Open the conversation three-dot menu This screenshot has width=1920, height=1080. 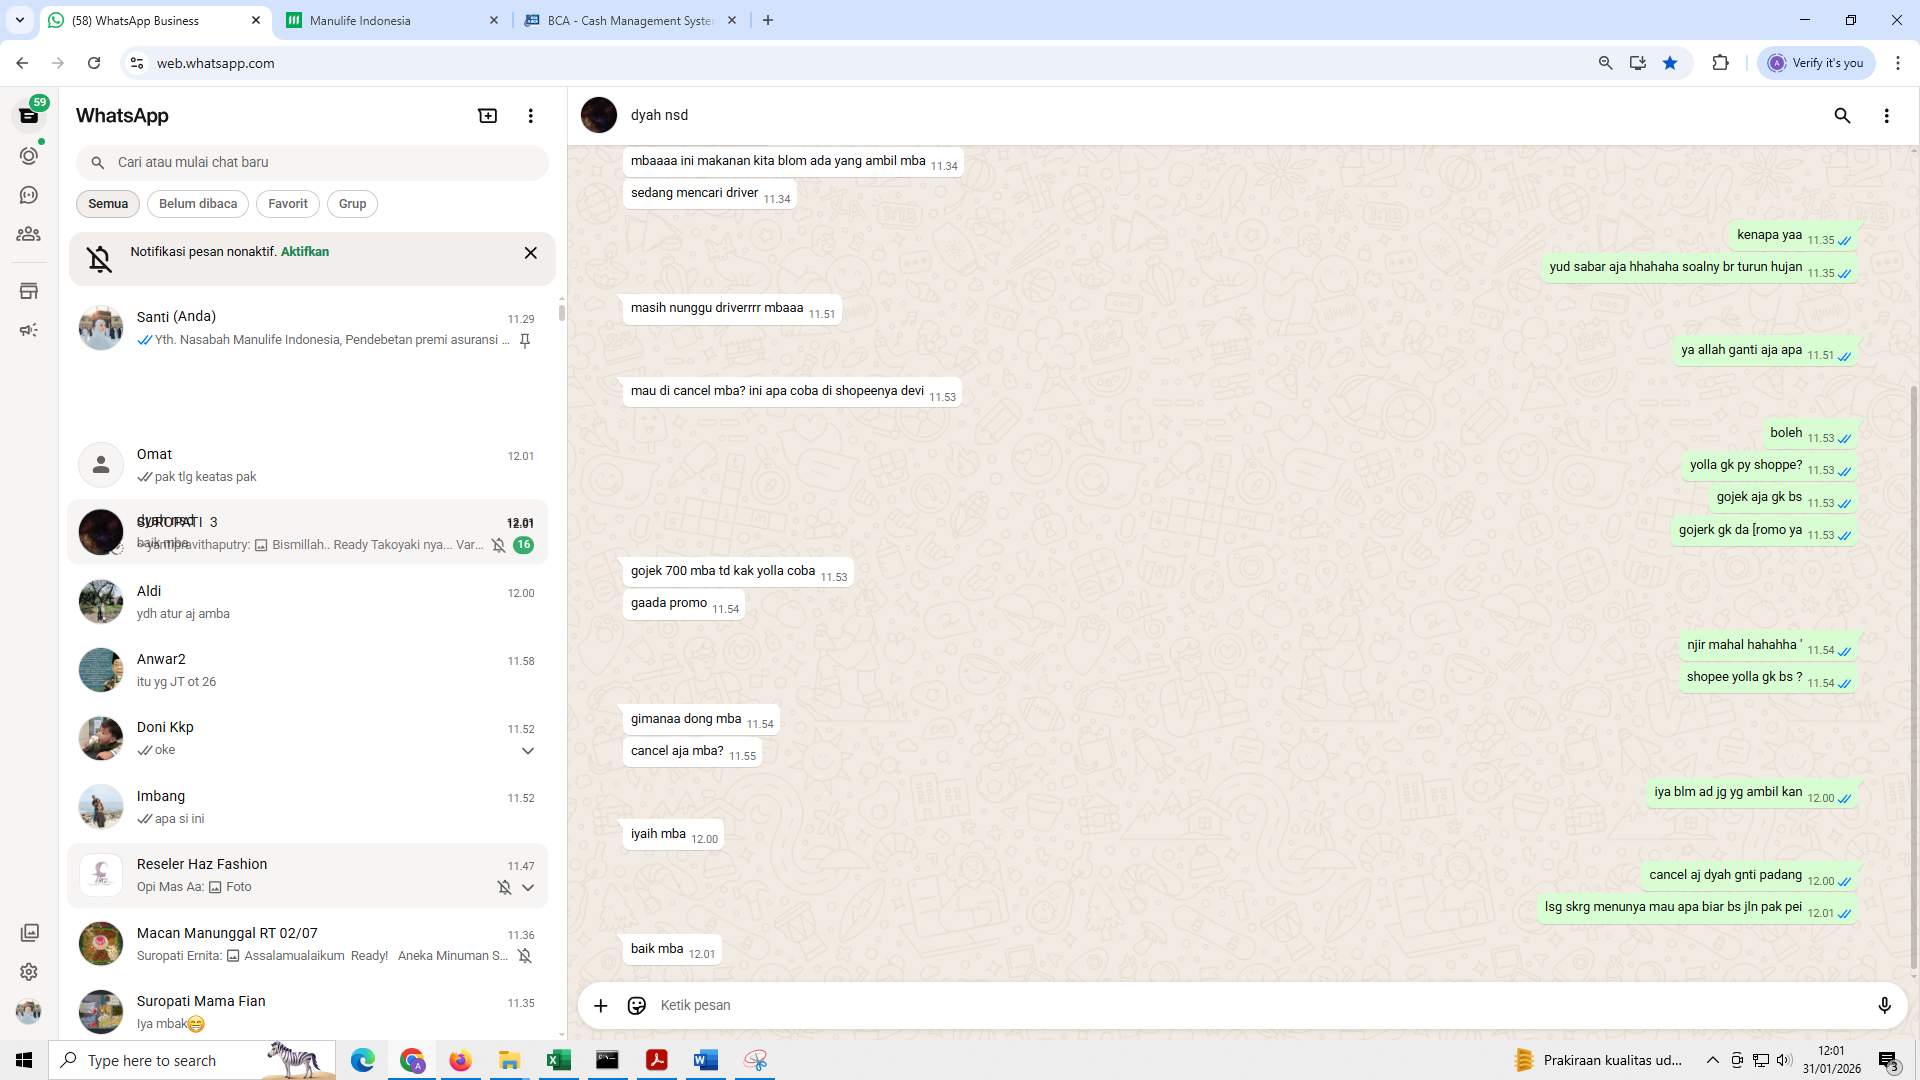click(1887, 116)
